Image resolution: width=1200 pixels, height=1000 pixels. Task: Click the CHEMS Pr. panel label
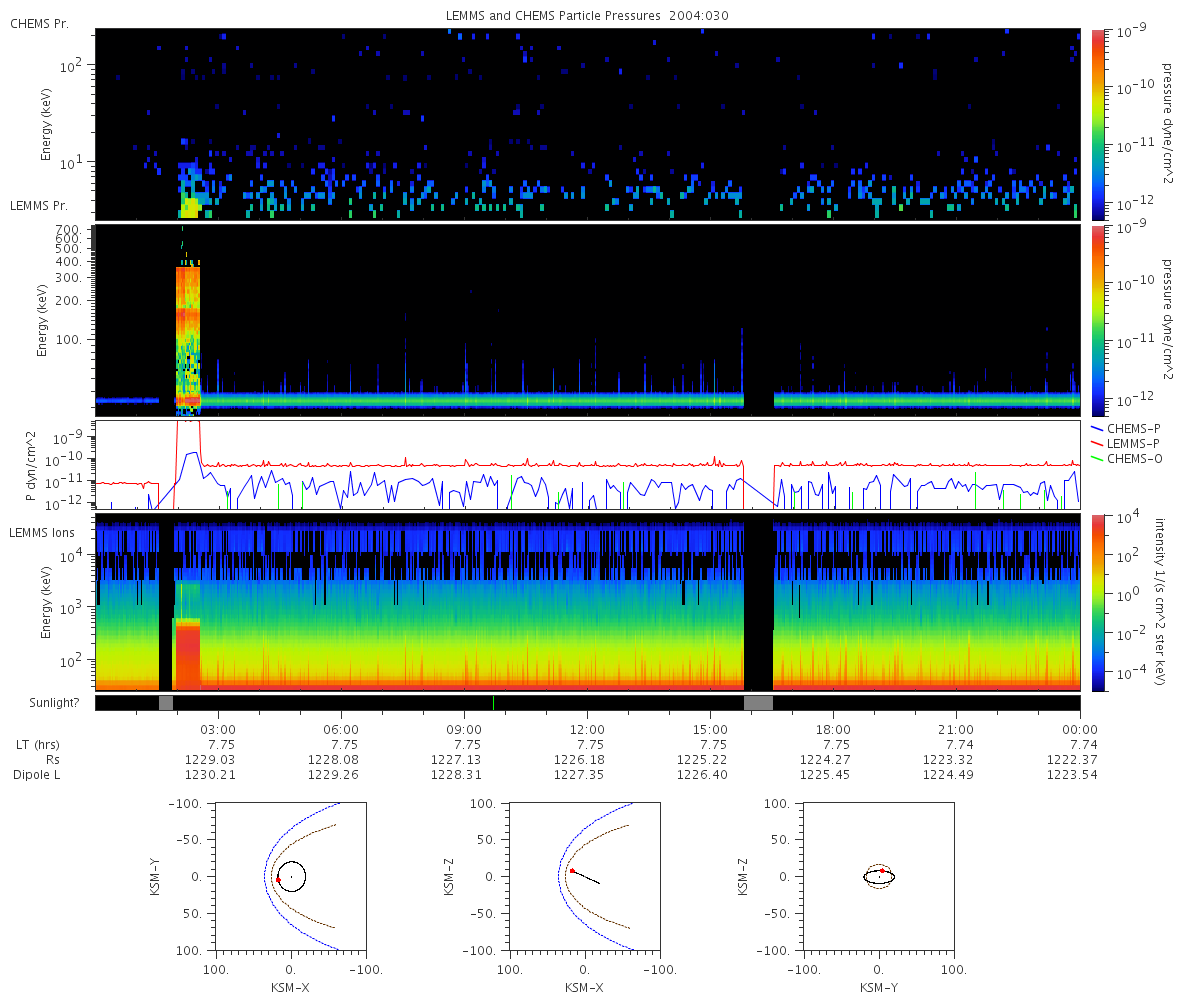[x=39, y=23]
